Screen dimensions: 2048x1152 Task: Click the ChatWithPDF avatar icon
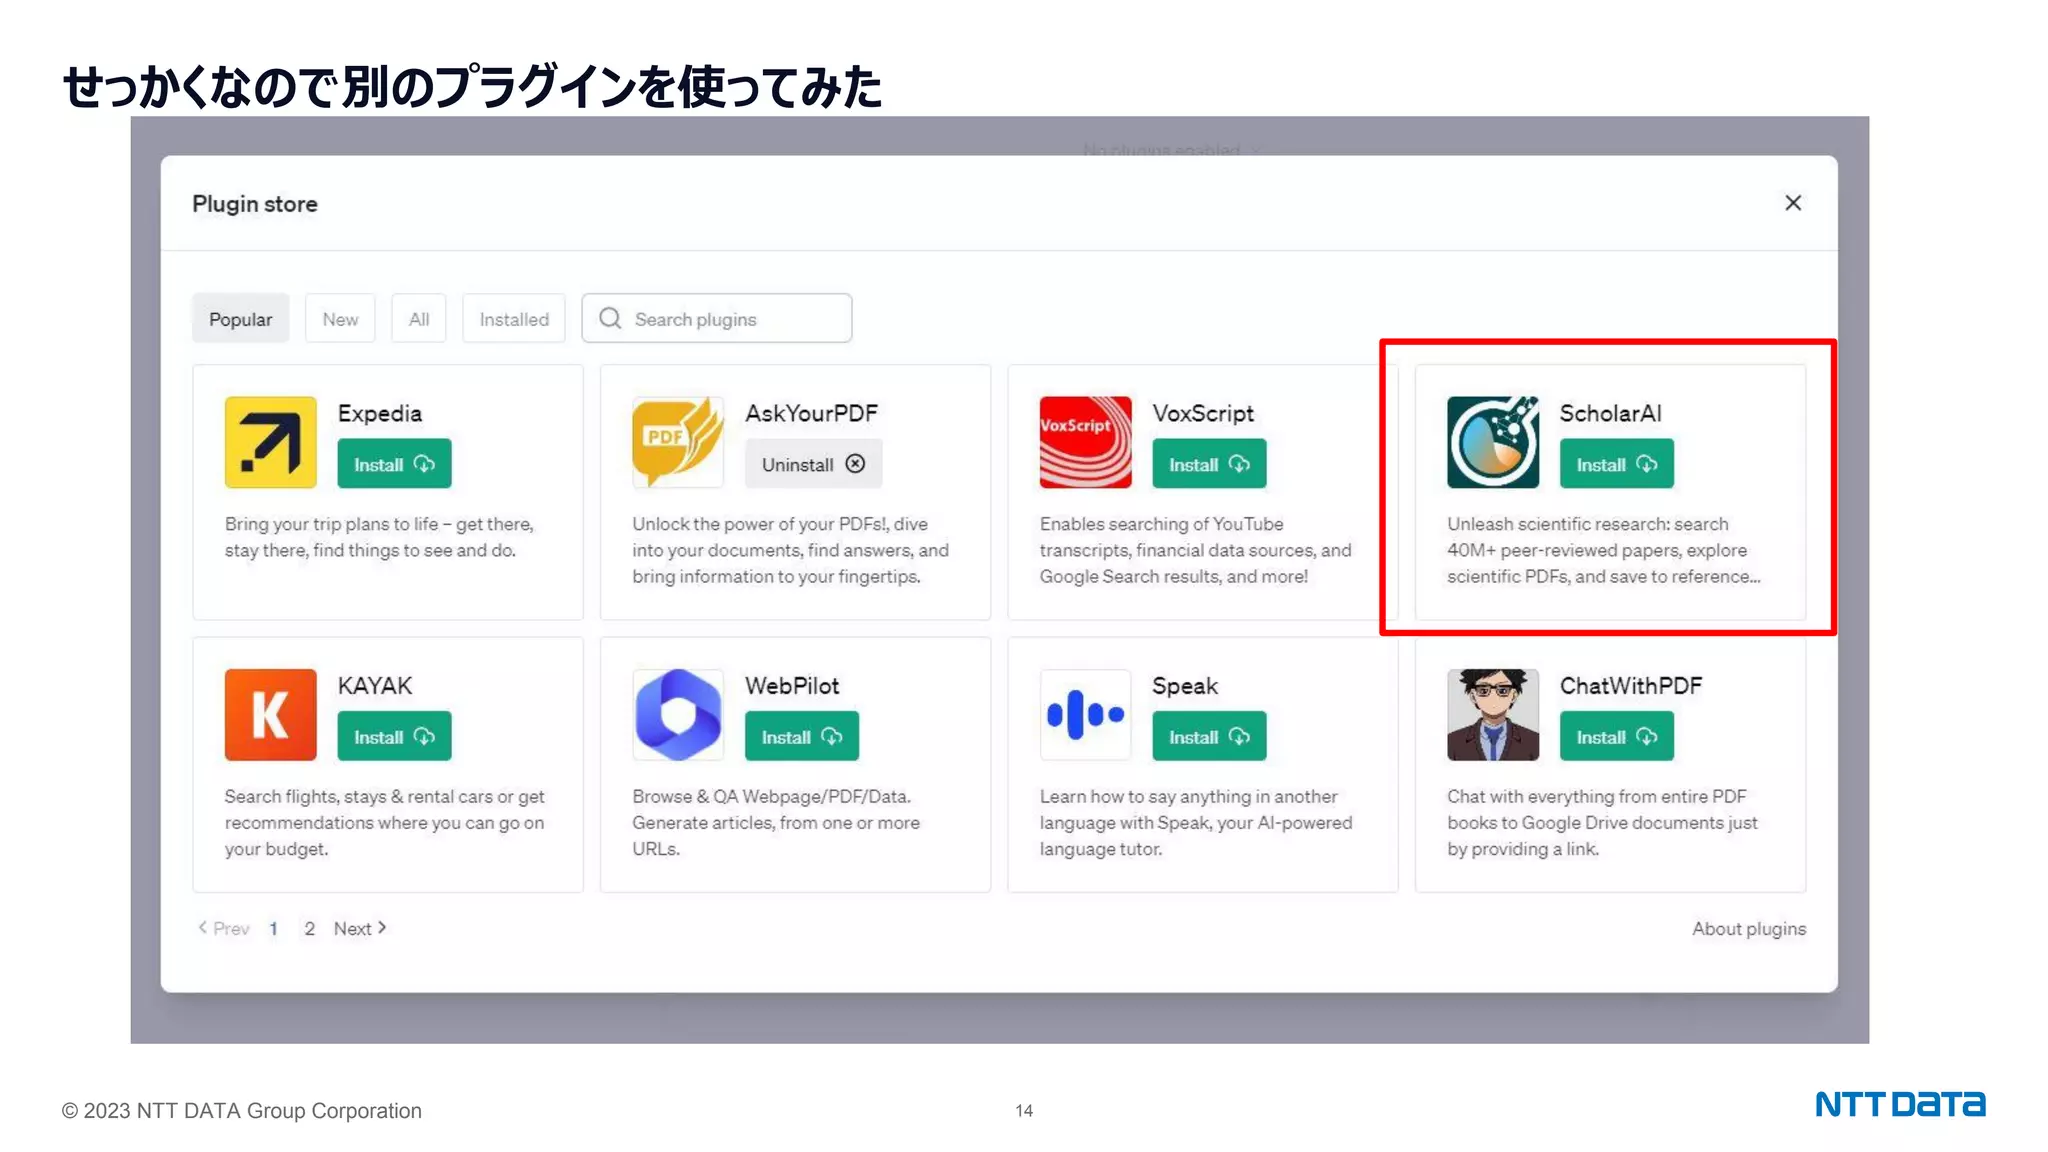coord(1493,715)
